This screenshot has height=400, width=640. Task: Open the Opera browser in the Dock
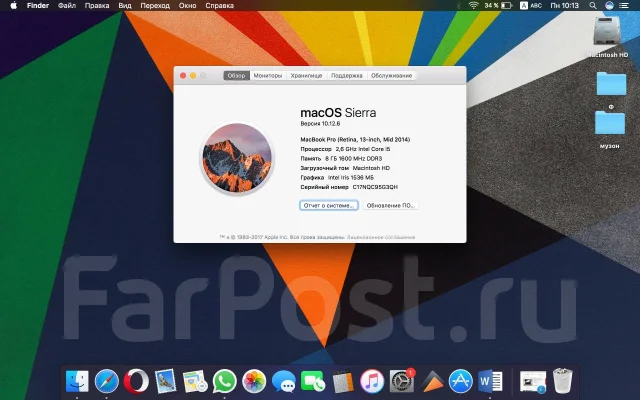[x=136, y=381]
